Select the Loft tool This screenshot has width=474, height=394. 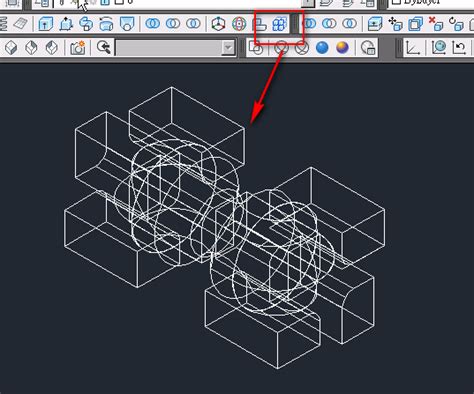pos(127,24)
